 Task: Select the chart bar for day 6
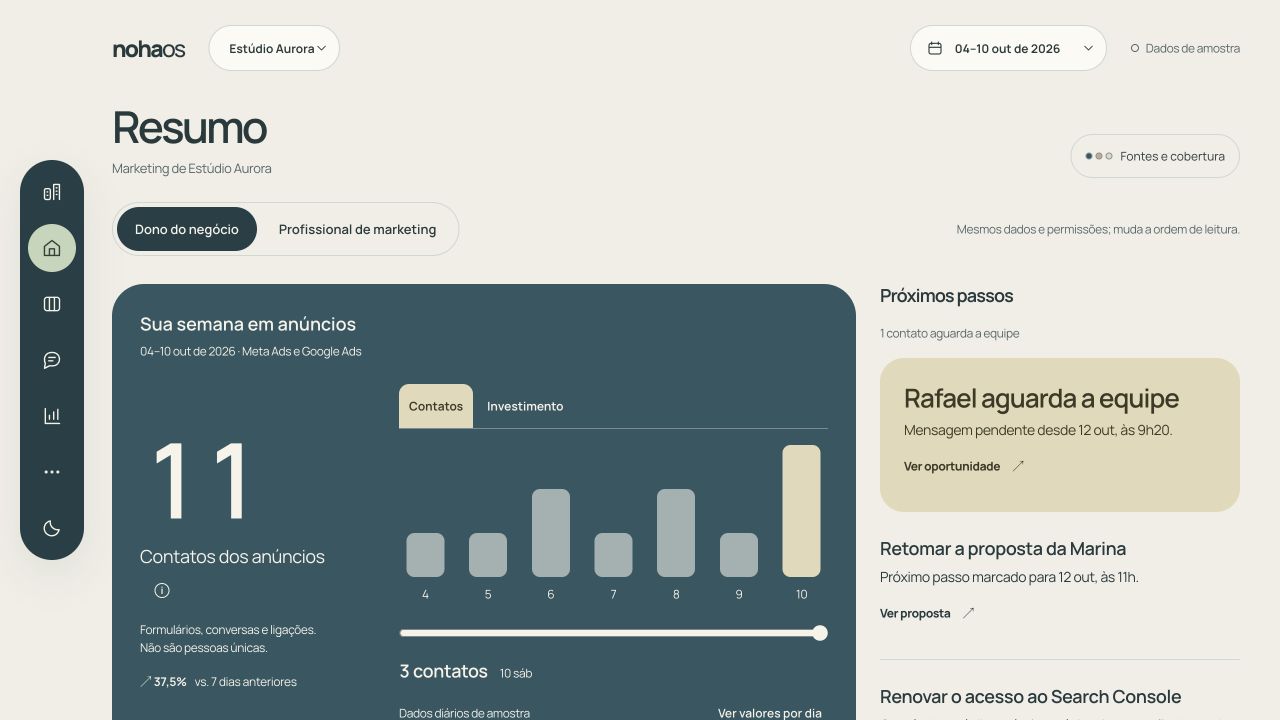click(x=551, y=533)
